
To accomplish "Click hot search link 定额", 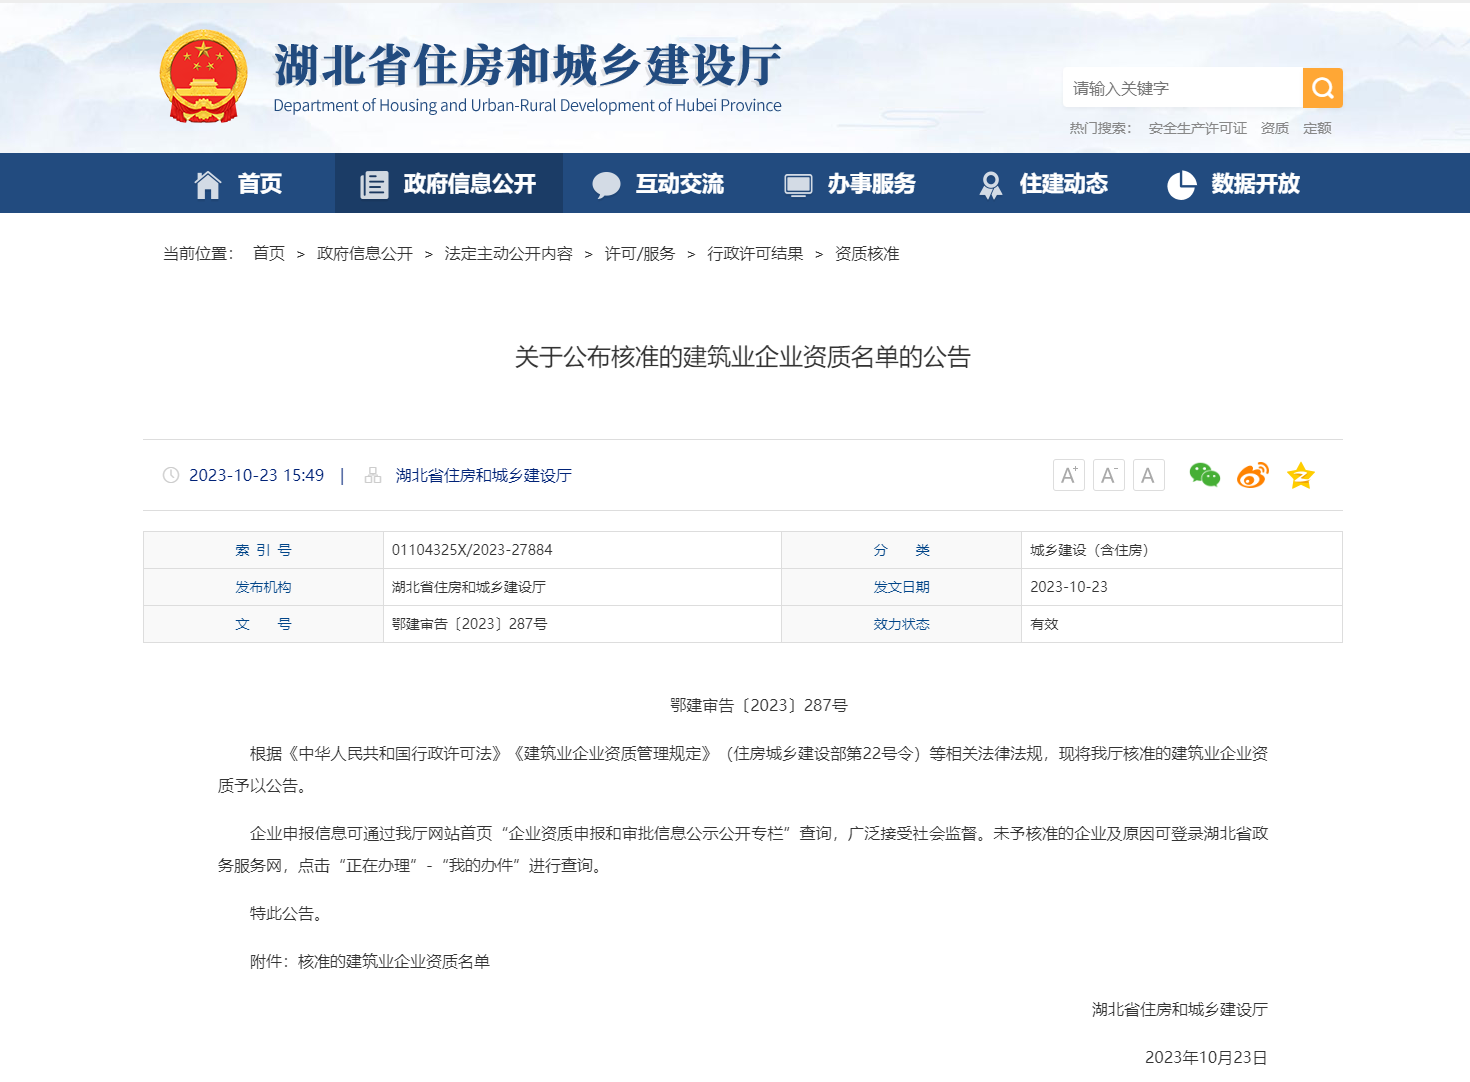I will [x=1317, y=128].
